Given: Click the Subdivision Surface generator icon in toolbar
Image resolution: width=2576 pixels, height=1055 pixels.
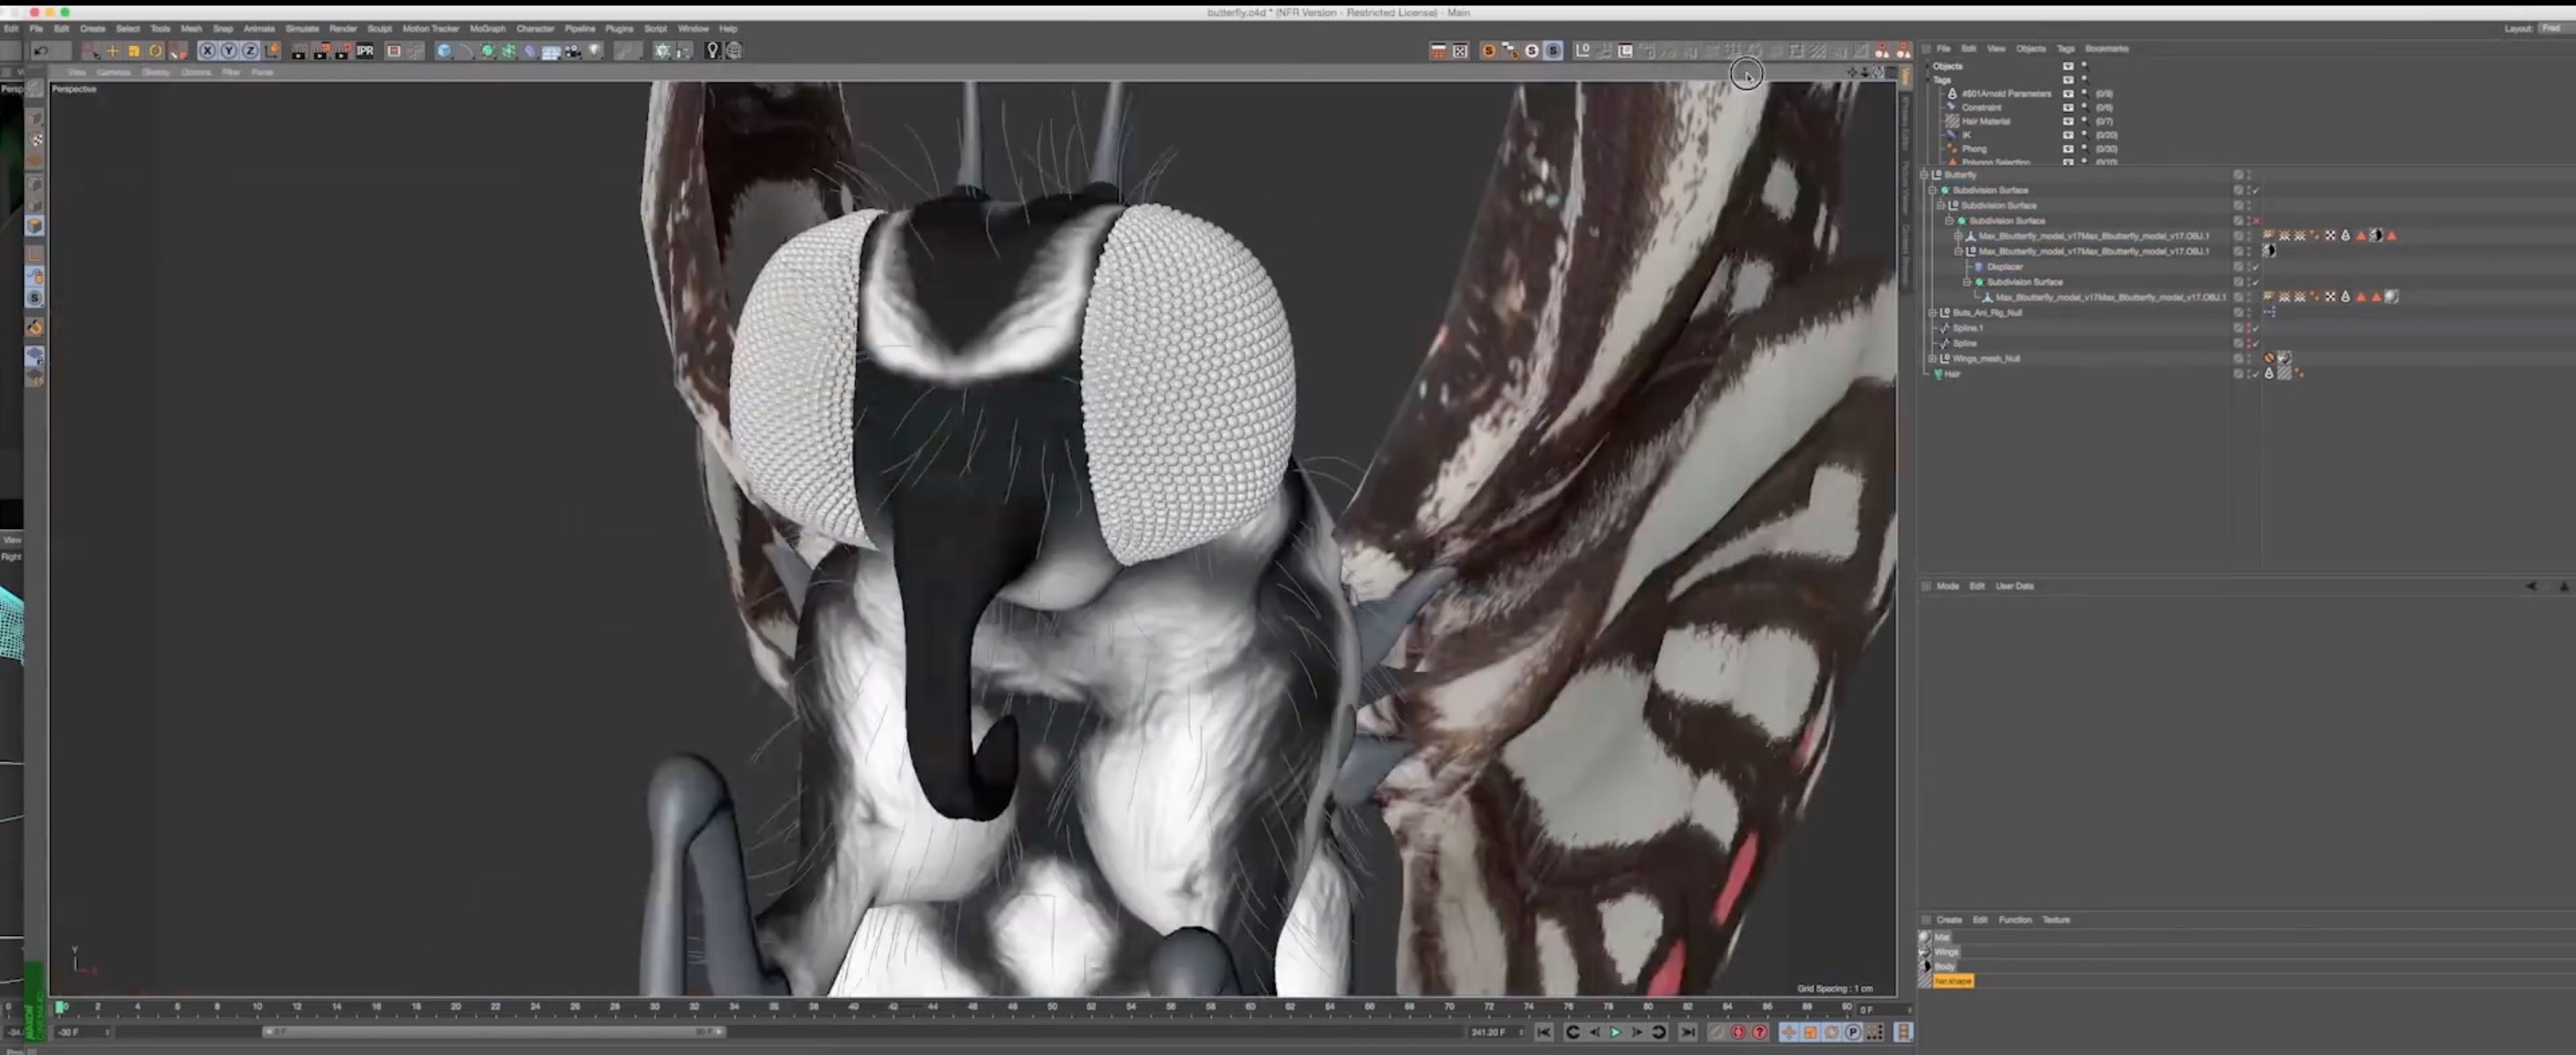Looking at the screenshot, I should coord(487,51).
